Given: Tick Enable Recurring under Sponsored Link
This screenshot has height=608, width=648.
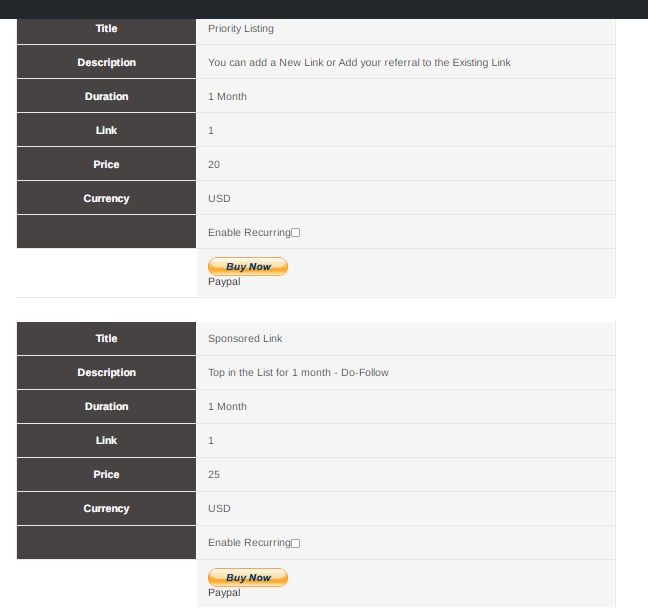Looking at the screenshot, I should click(295, 543).
